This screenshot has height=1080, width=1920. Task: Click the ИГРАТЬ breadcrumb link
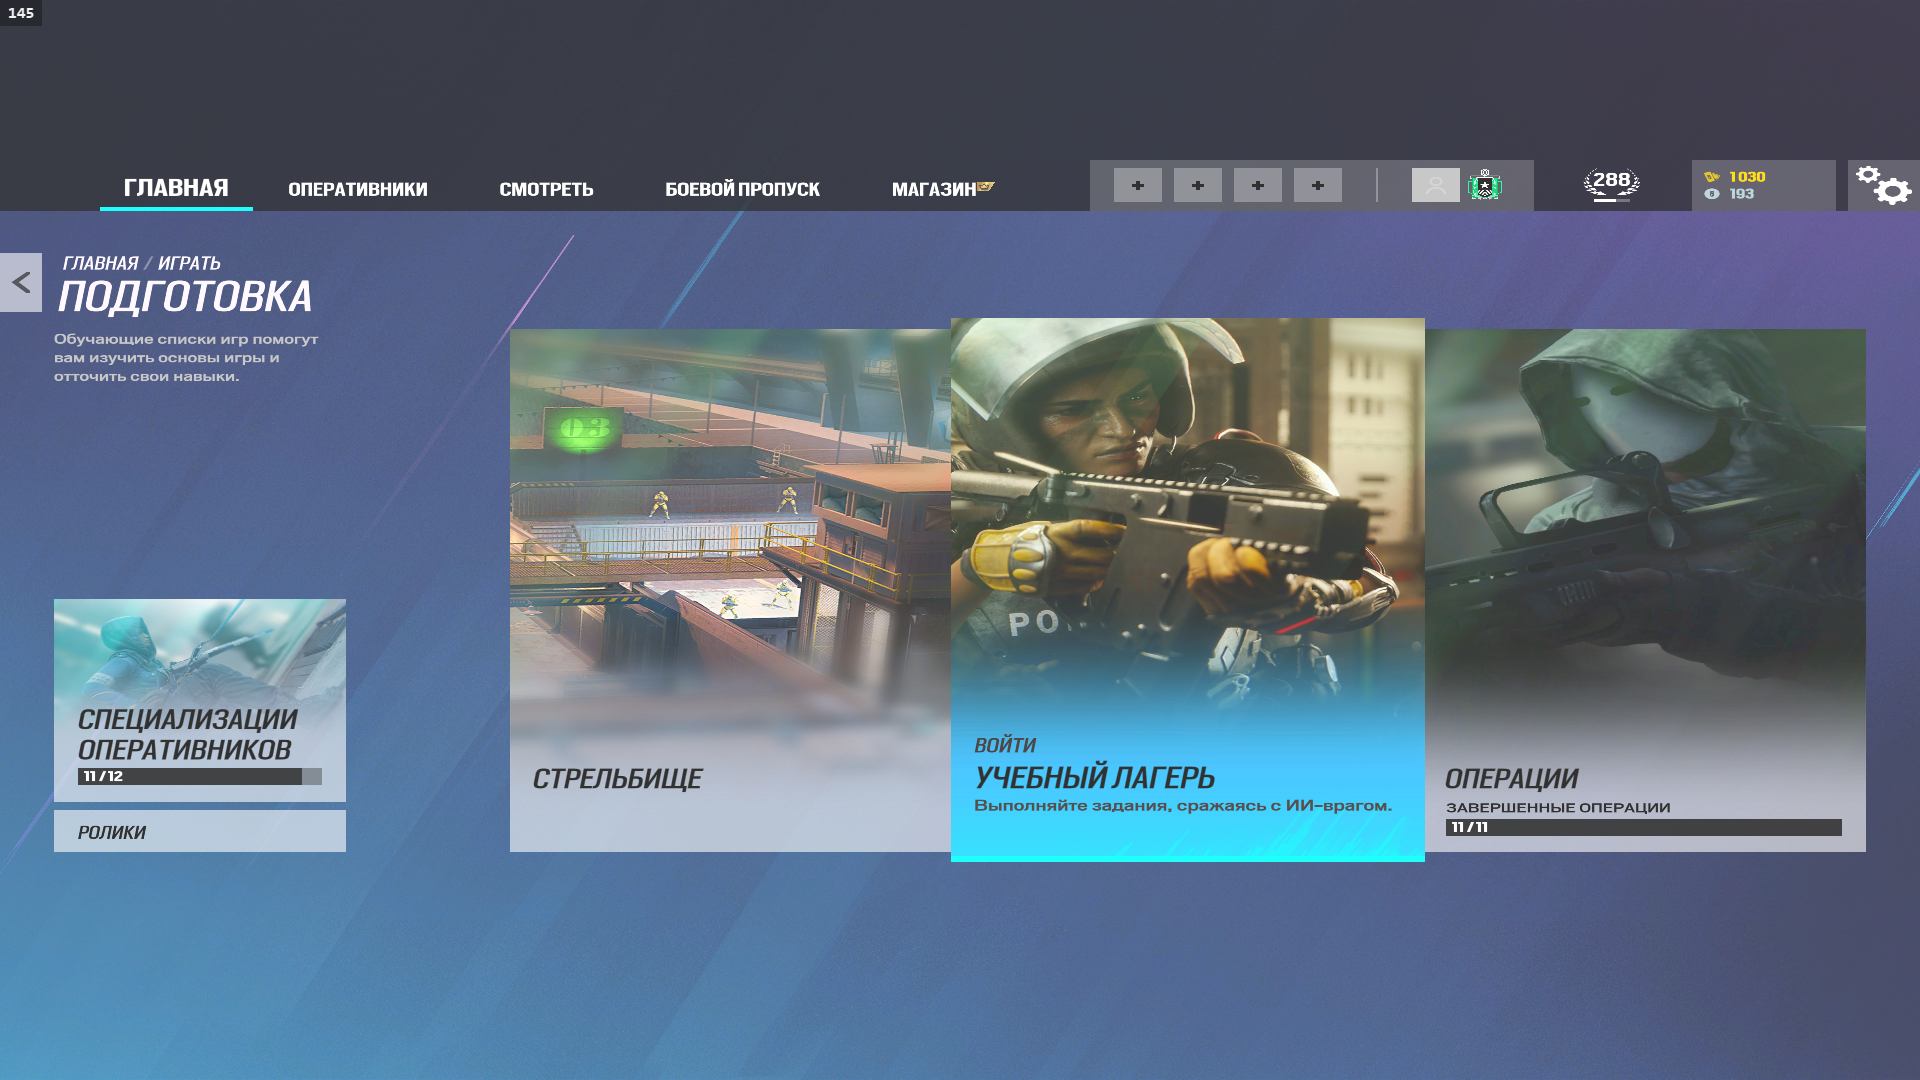(x=189, y=263)
